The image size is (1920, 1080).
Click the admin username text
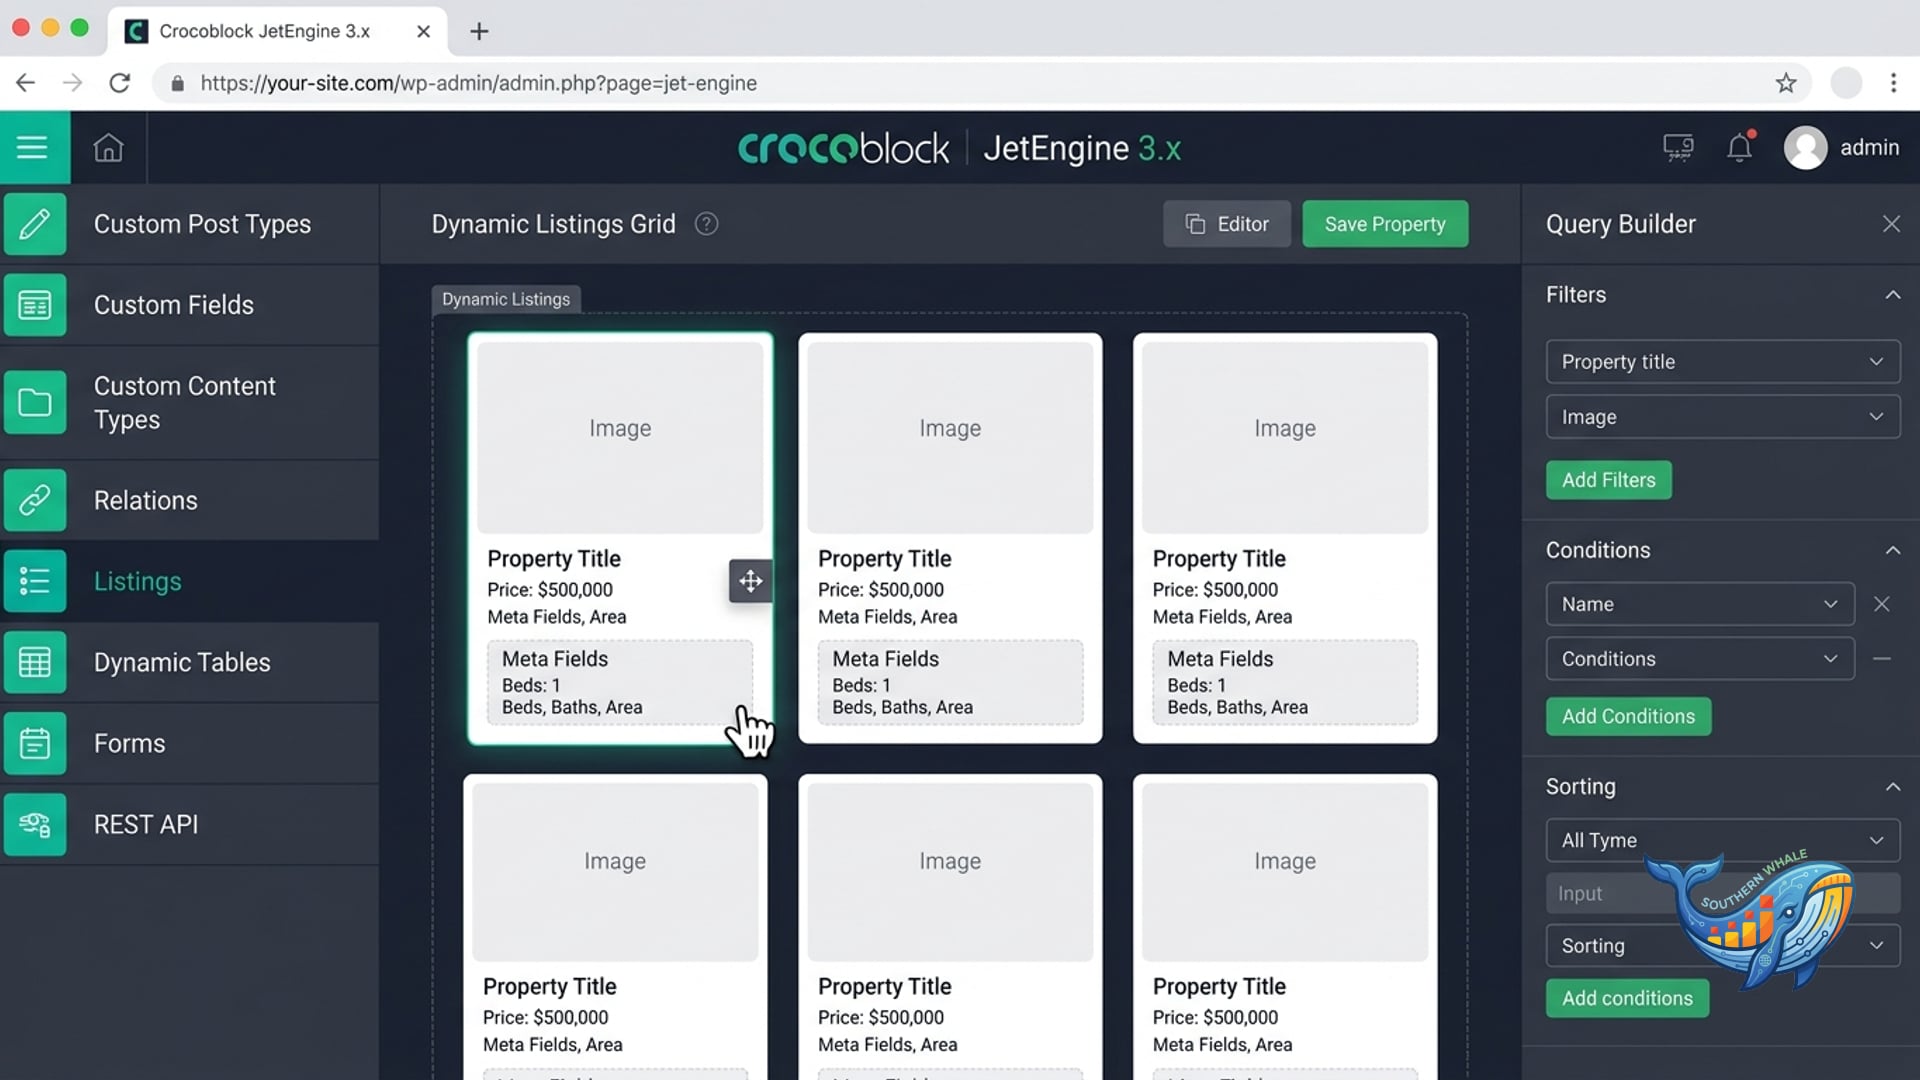(x=1869, y=147)
